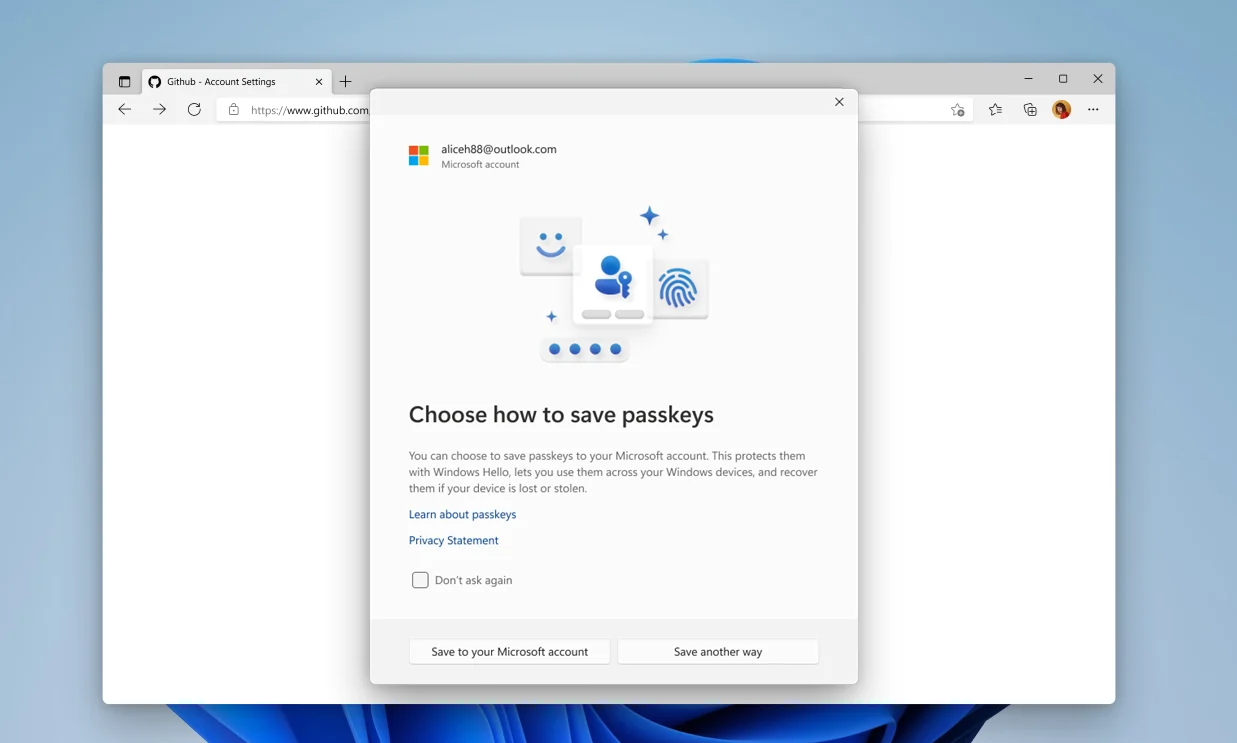Click the GitHub logo on the tab
1237x743 pixels.
(x=153, y=81)
